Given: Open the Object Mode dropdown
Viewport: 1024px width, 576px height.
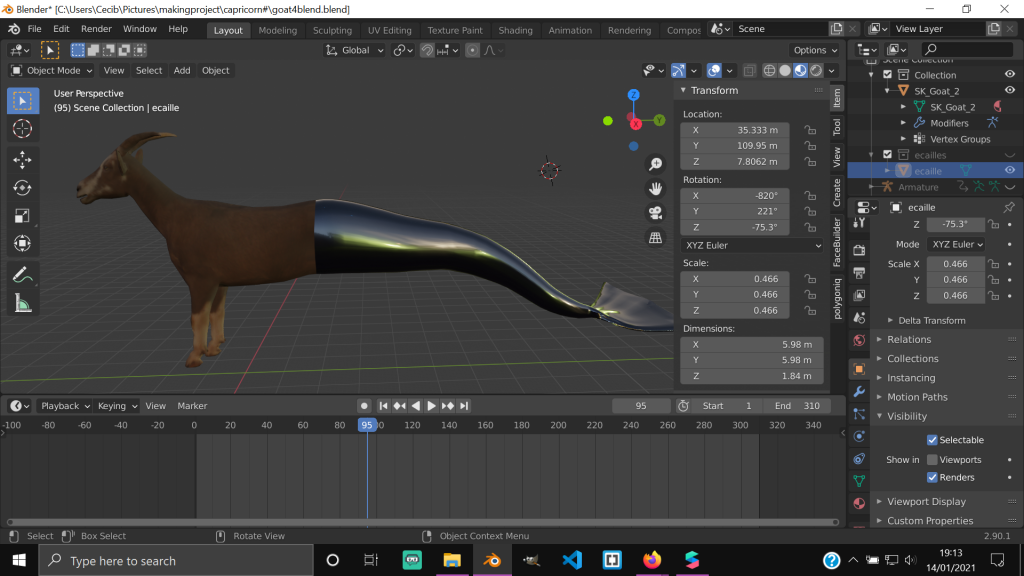Looking at the screenshot, I should point(52,71).
